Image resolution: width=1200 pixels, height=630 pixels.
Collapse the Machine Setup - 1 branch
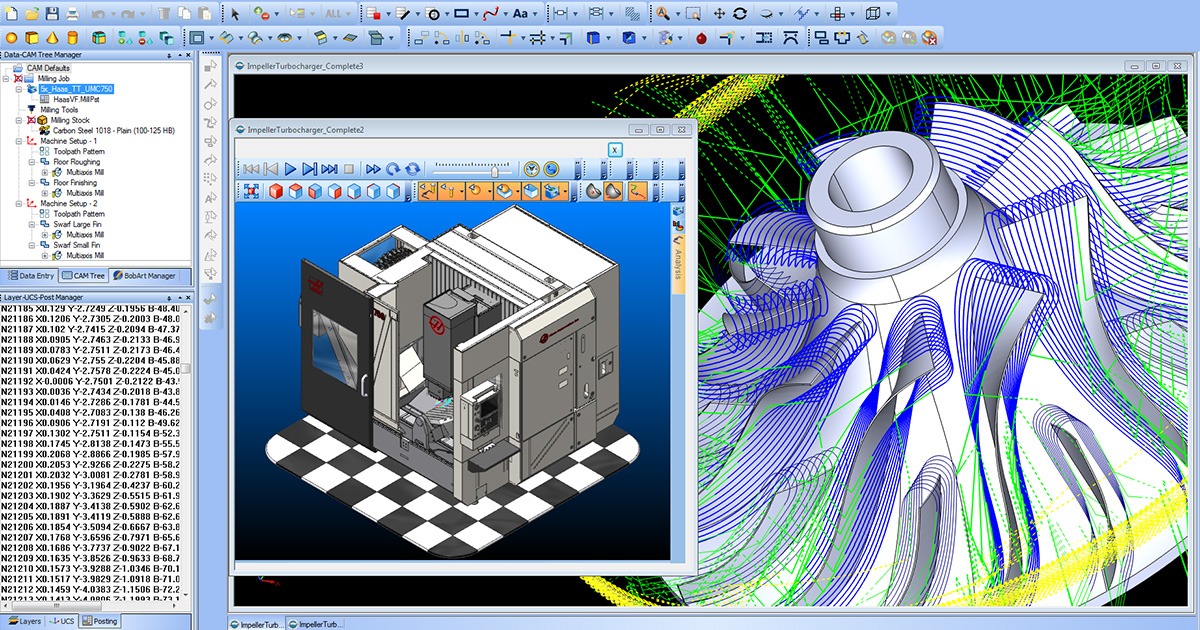coord(17,141)
